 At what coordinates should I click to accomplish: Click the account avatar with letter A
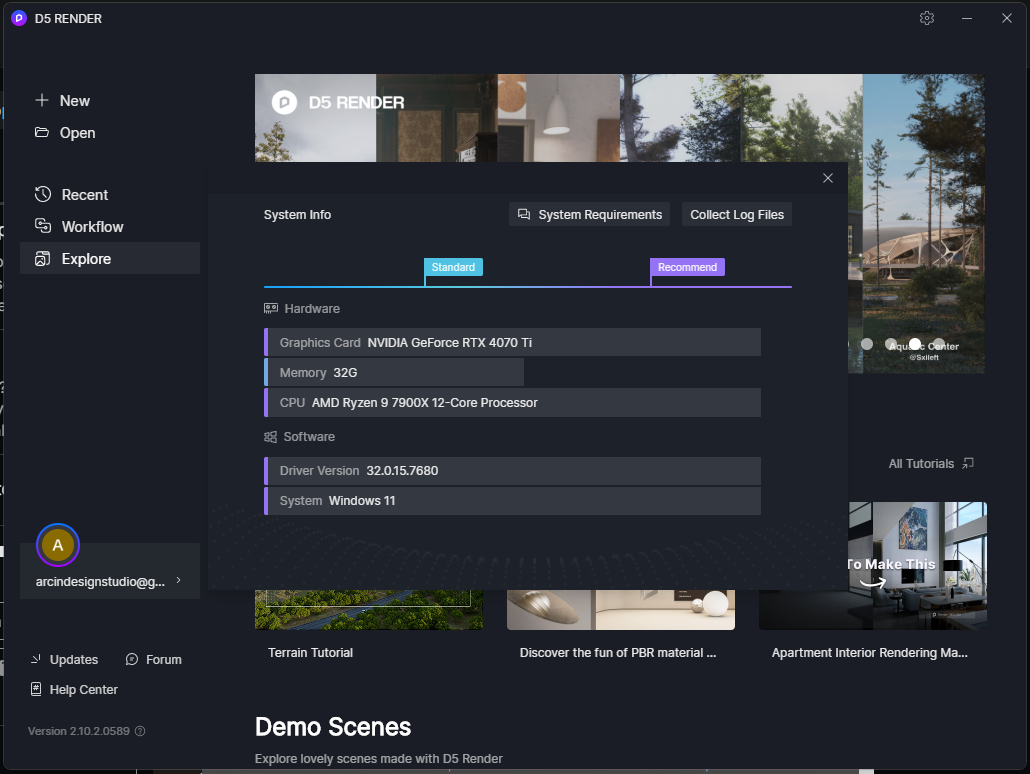[58, 545]
